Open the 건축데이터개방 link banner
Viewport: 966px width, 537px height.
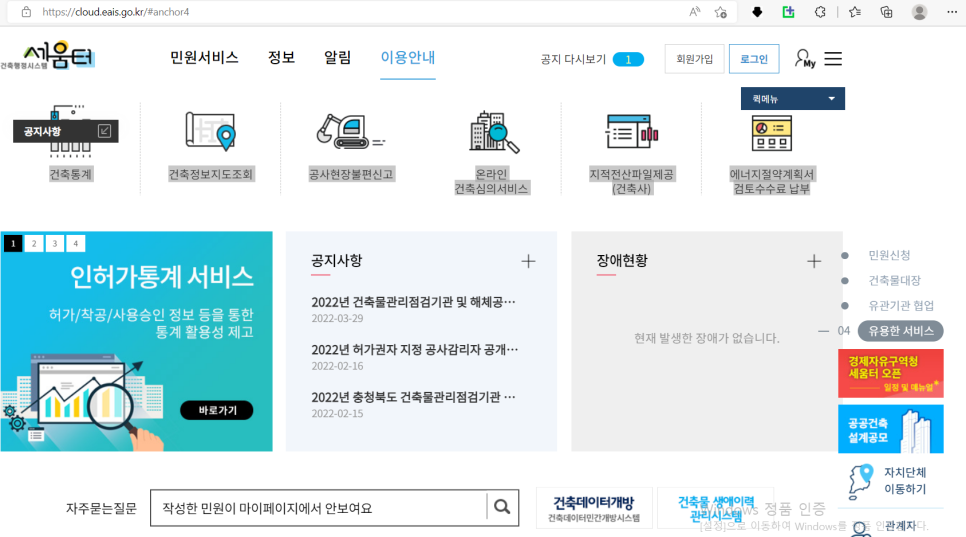coord(594,508)
